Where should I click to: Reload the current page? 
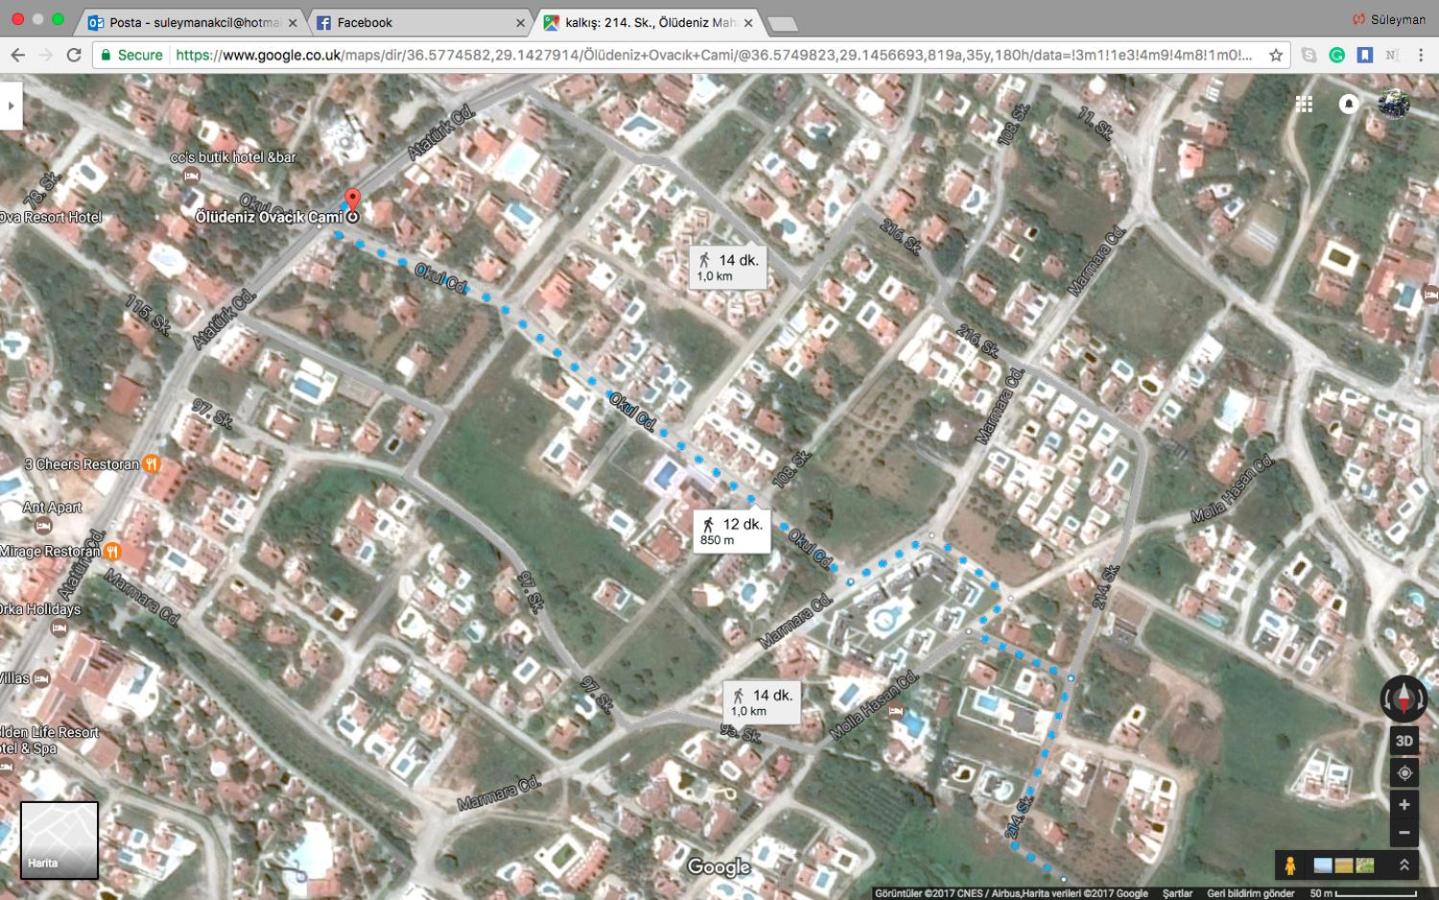(x=74, y=55)
